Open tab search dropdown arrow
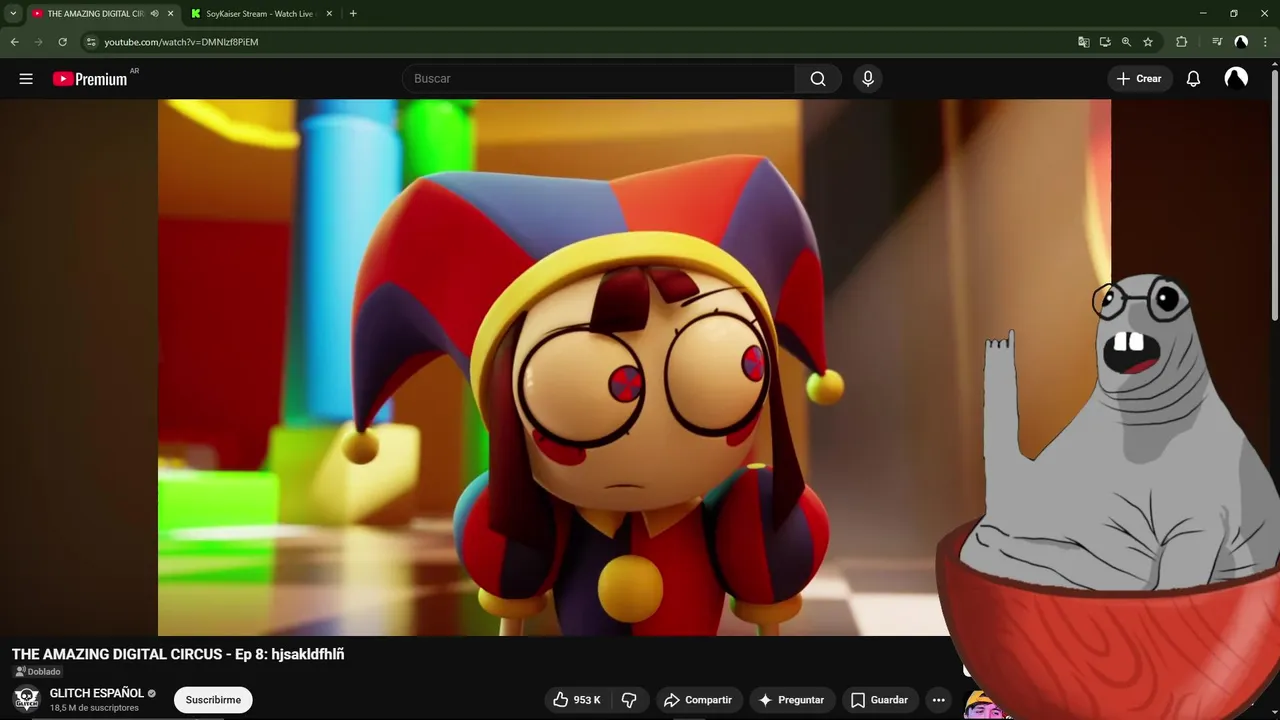 pyautogui.click(x=13, y=13)
